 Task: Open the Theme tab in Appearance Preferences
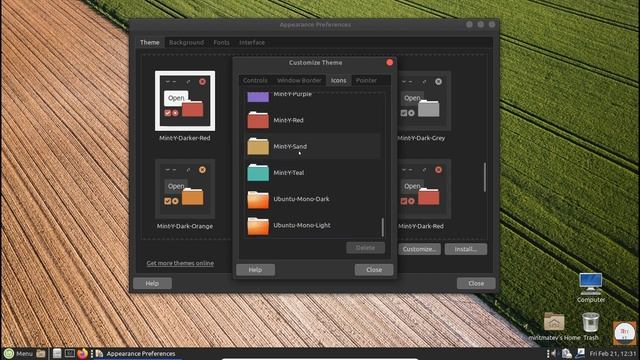(150, 42)
